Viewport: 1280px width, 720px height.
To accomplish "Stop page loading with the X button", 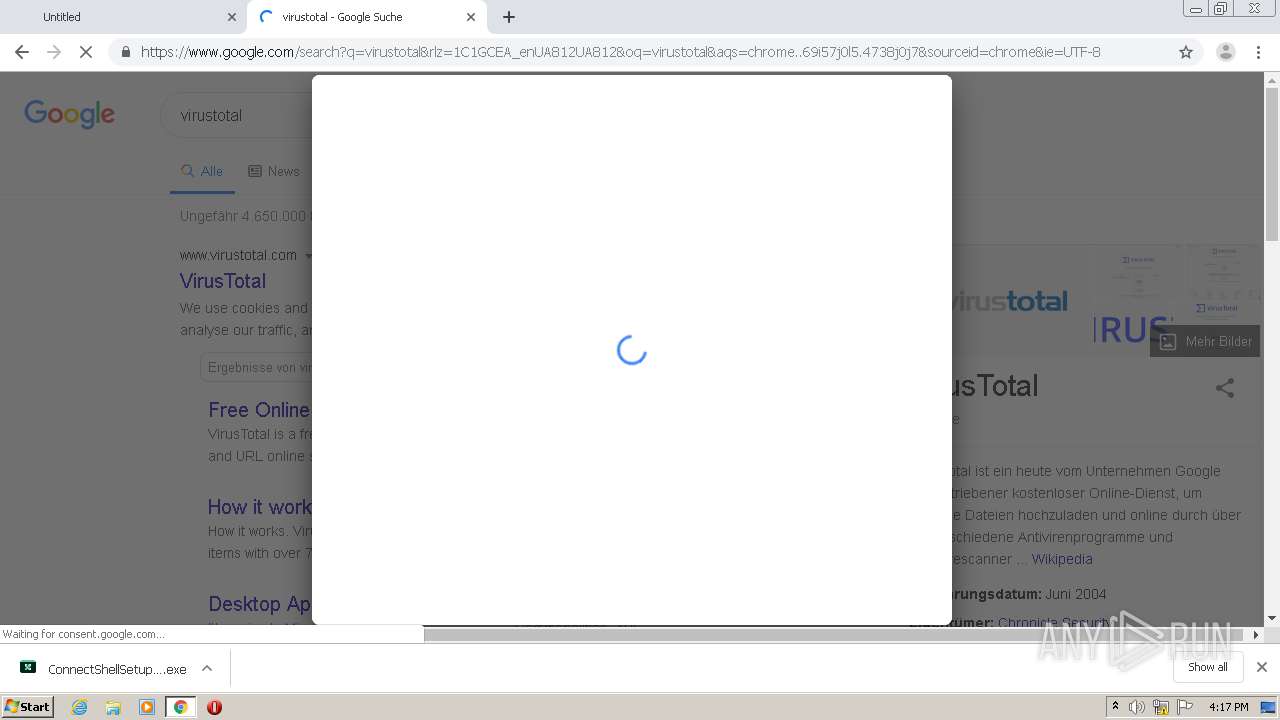I will click(x=86, y=52).
